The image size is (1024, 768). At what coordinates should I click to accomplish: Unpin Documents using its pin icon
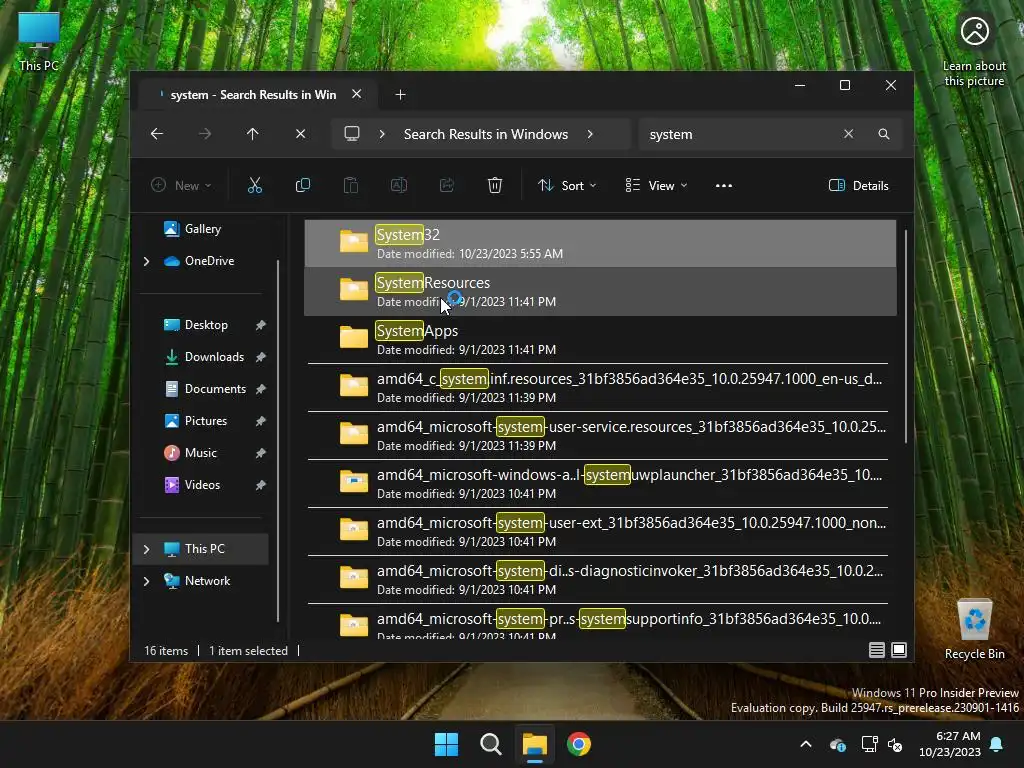tap(261, 389)
